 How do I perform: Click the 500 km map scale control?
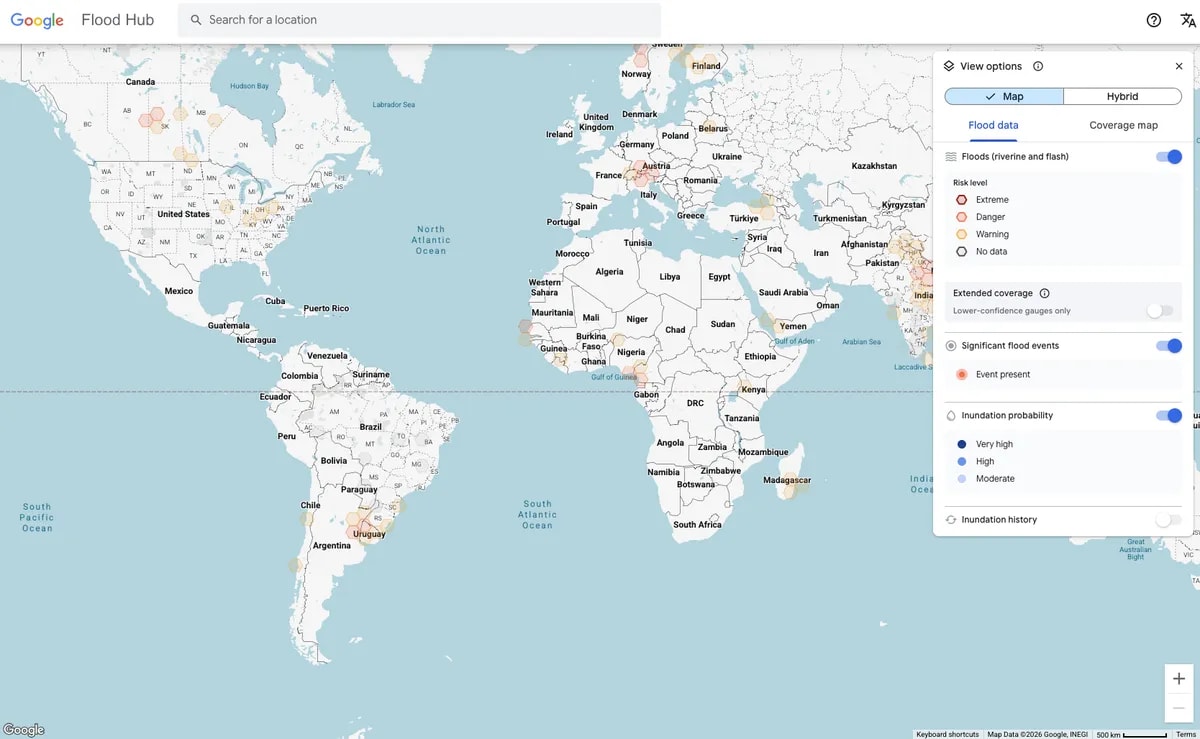(1131, 734)
